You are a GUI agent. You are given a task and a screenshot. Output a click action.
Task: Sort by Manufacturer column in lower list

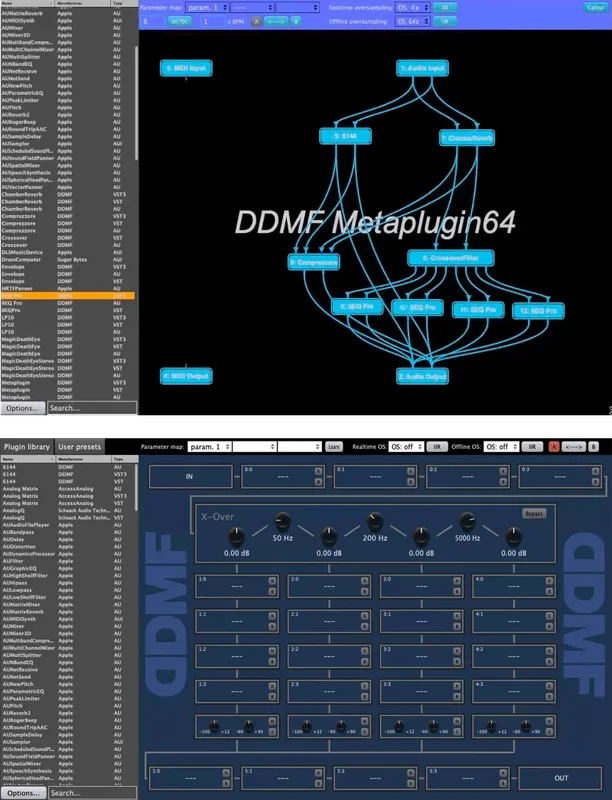point(84,459)
